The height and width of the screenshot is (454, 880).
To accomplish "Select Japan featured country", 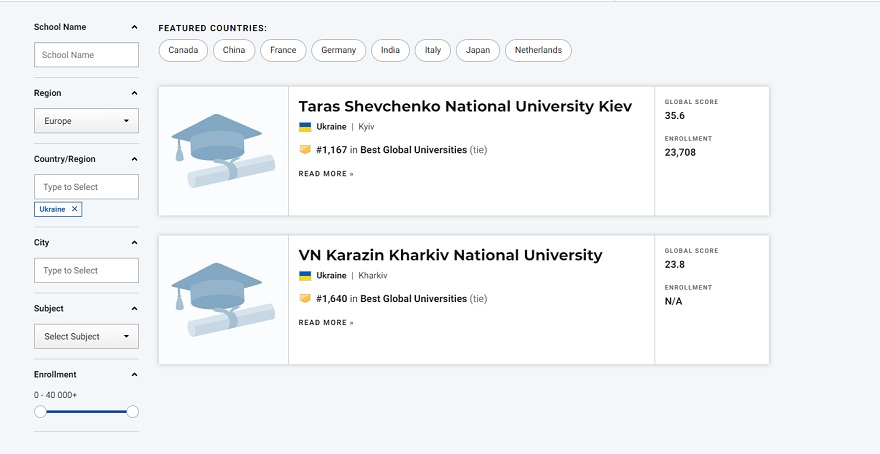I will pyautogui.click(x=478, y=50).
